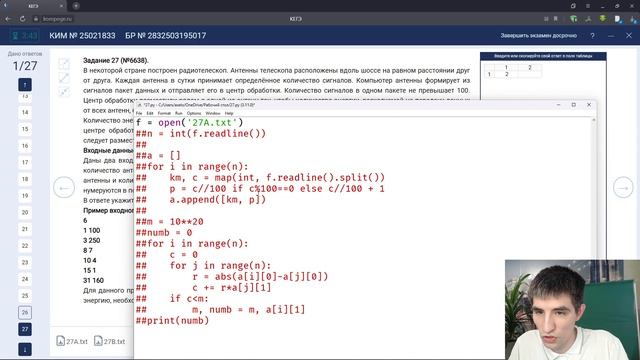Click the code line open('27A.txt')
640x360 pixels.
189,122
